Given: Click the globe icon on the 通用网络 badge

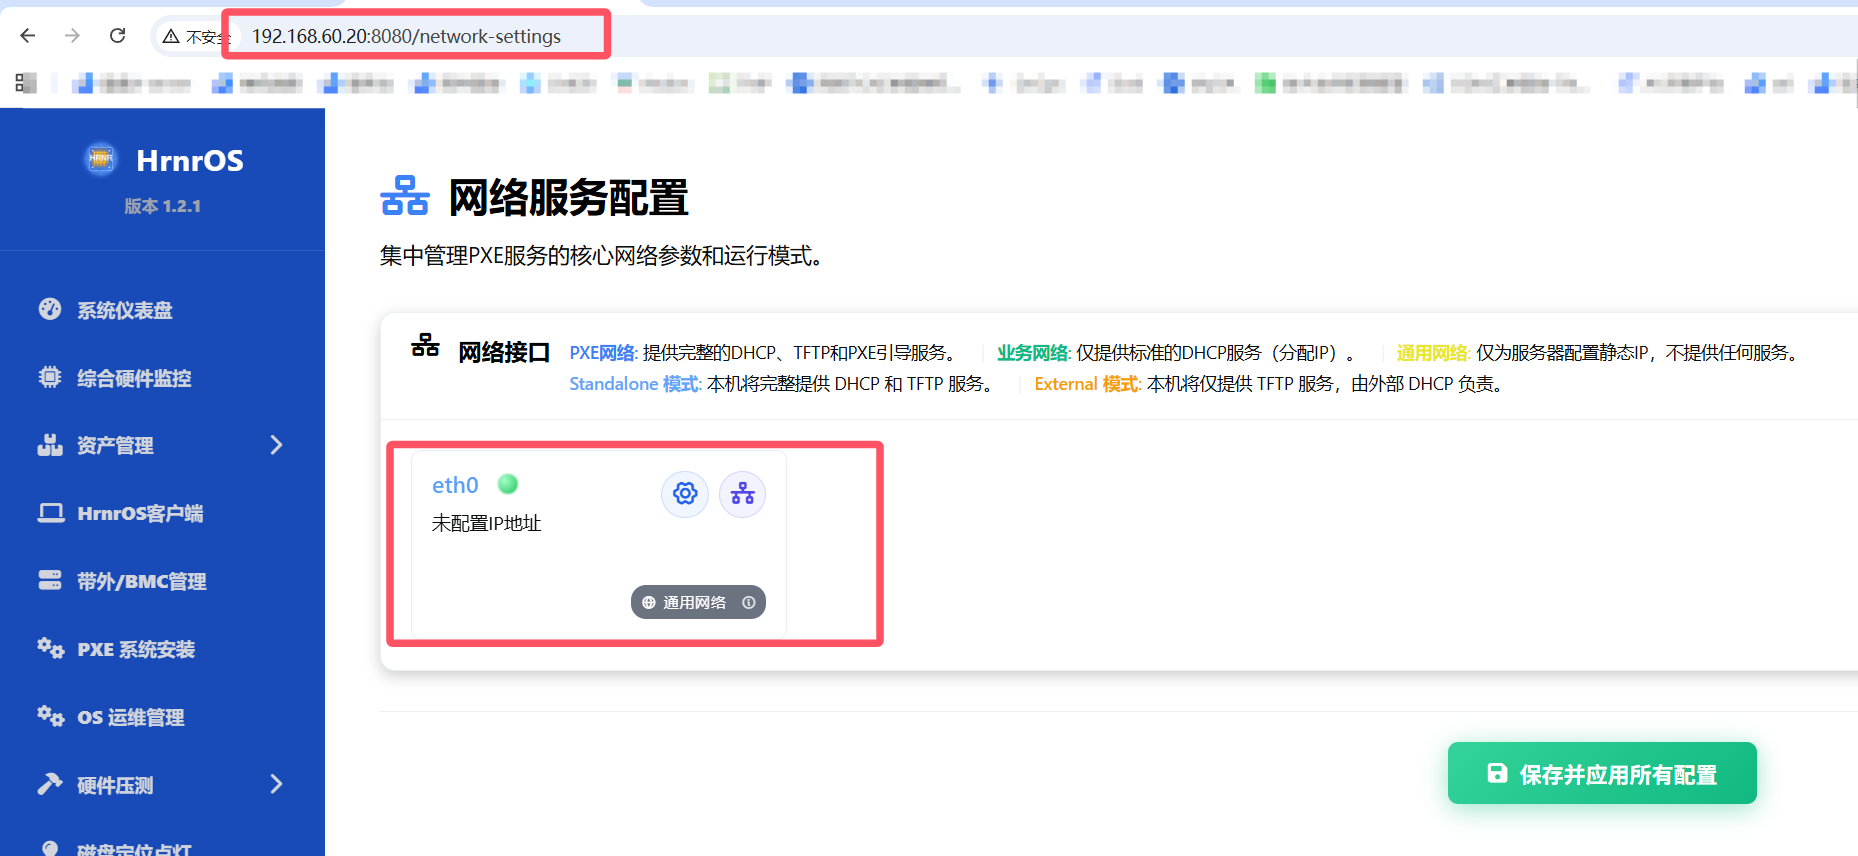Looking at the screenshot, I should point(649,603).
